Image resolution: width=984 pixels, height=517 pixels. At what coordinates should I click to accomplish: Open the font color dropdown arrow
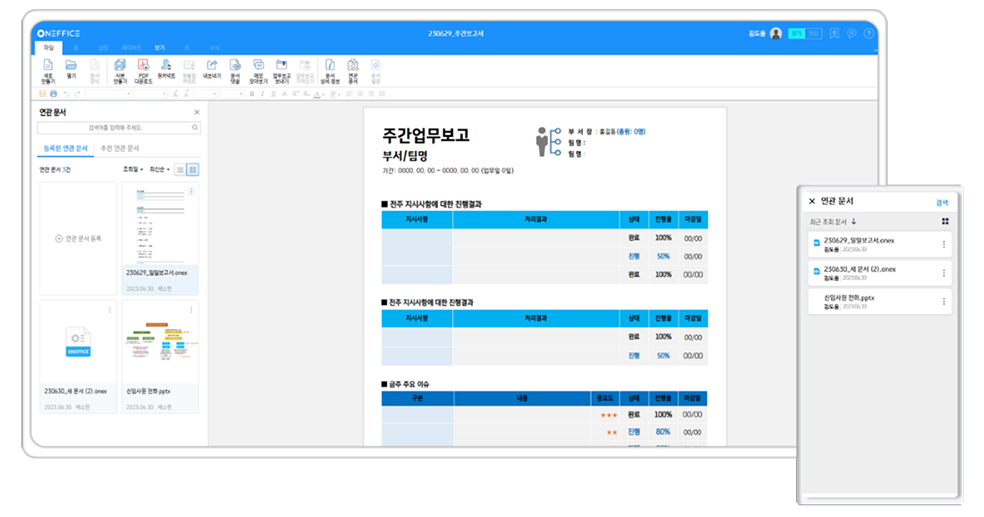coord(323,95)
